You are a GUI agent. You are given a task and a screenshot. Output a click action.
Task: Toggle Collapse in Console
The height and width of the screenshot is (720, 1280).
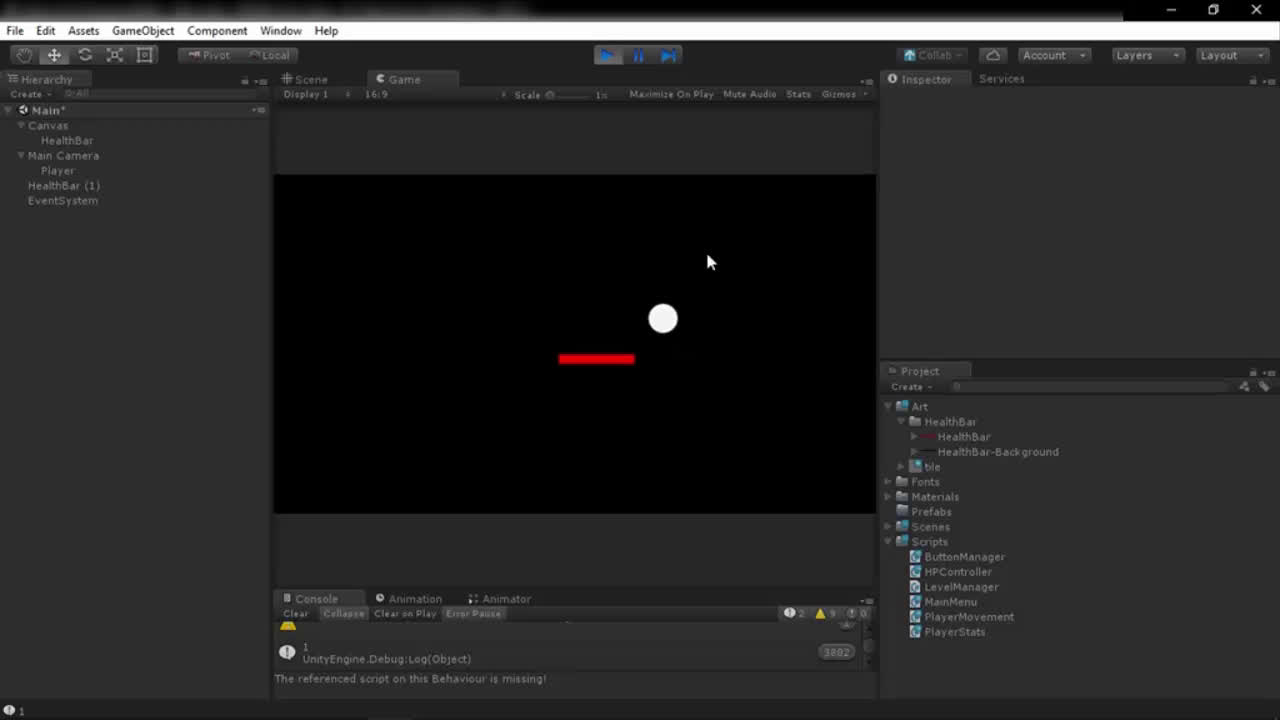(x=343, y=613)
